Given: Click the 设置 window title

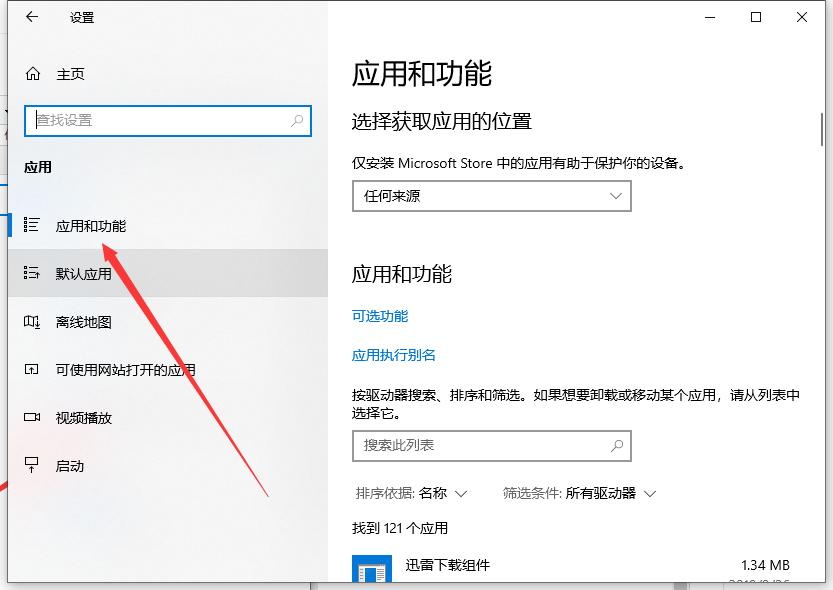Looking at the screenshot, I should [81, 18].
